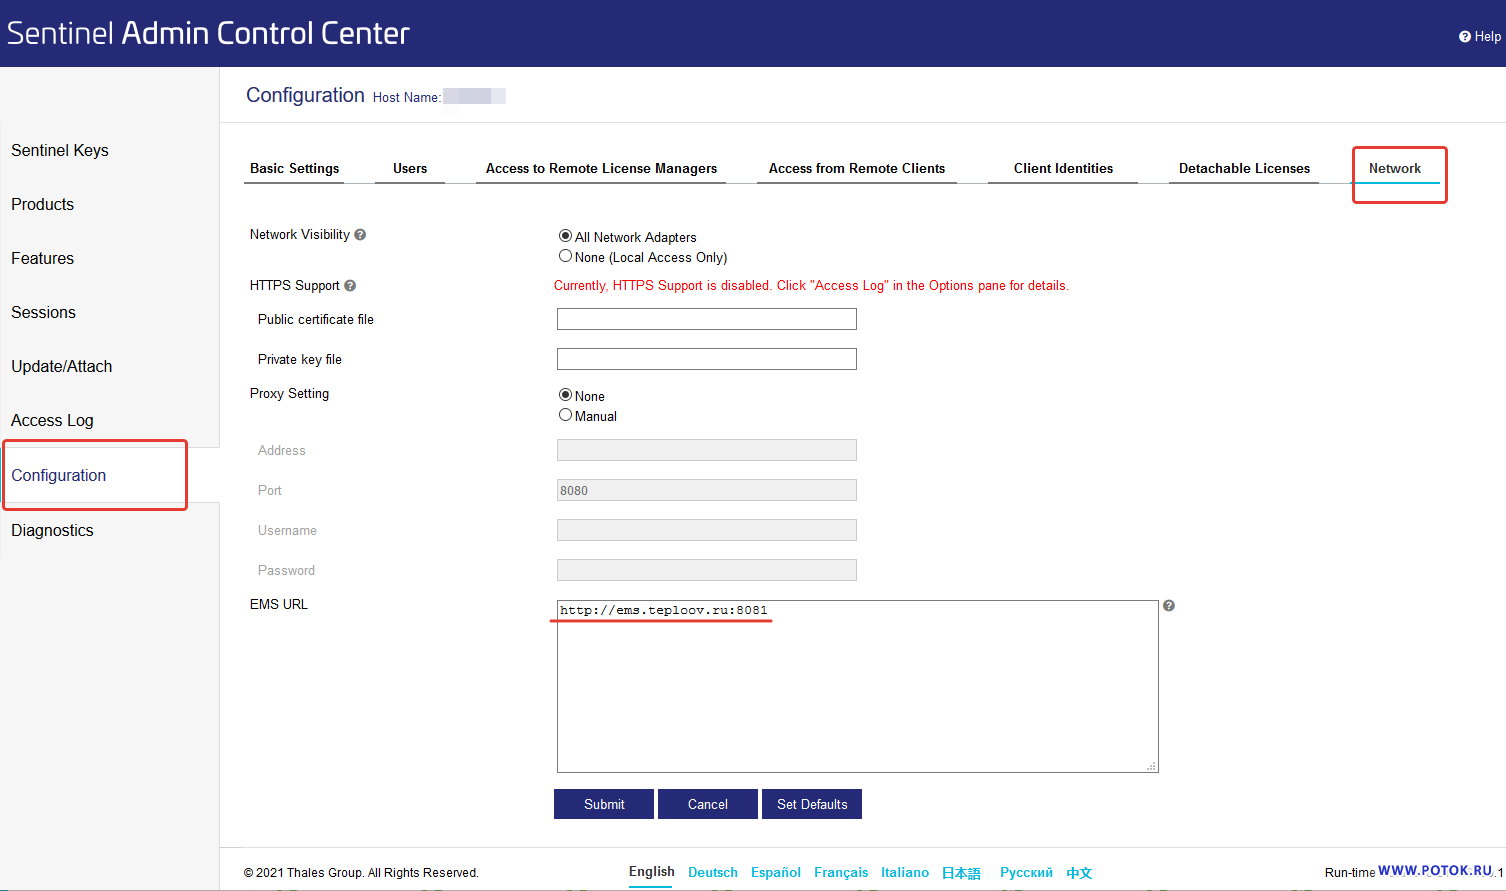
Task: Choose Manual proxy setting
Action: coord(565,415)
